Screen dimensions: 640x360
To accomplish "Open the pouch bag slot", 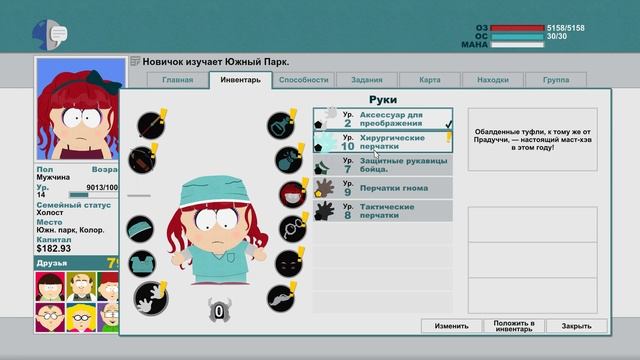I will [x=289, y=160].
